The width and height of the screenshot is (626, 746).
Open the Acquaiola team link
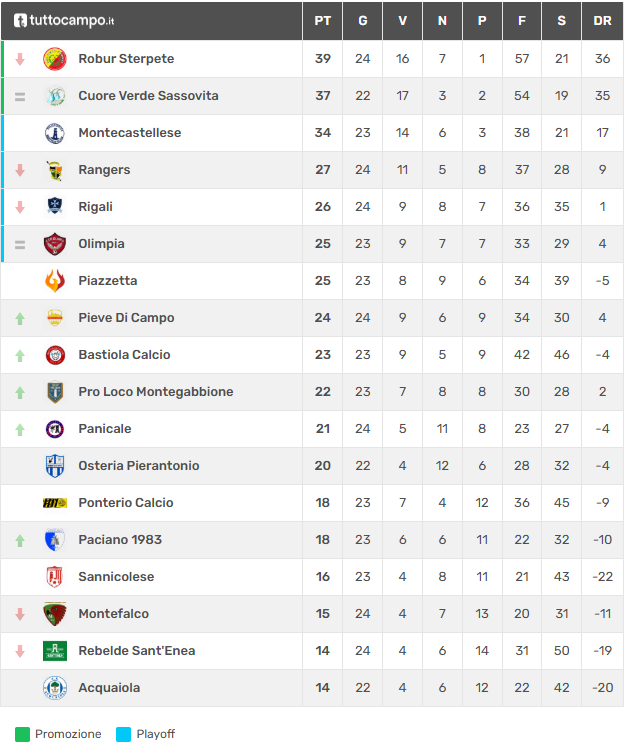pyautogui.click(x=109, y=688)
